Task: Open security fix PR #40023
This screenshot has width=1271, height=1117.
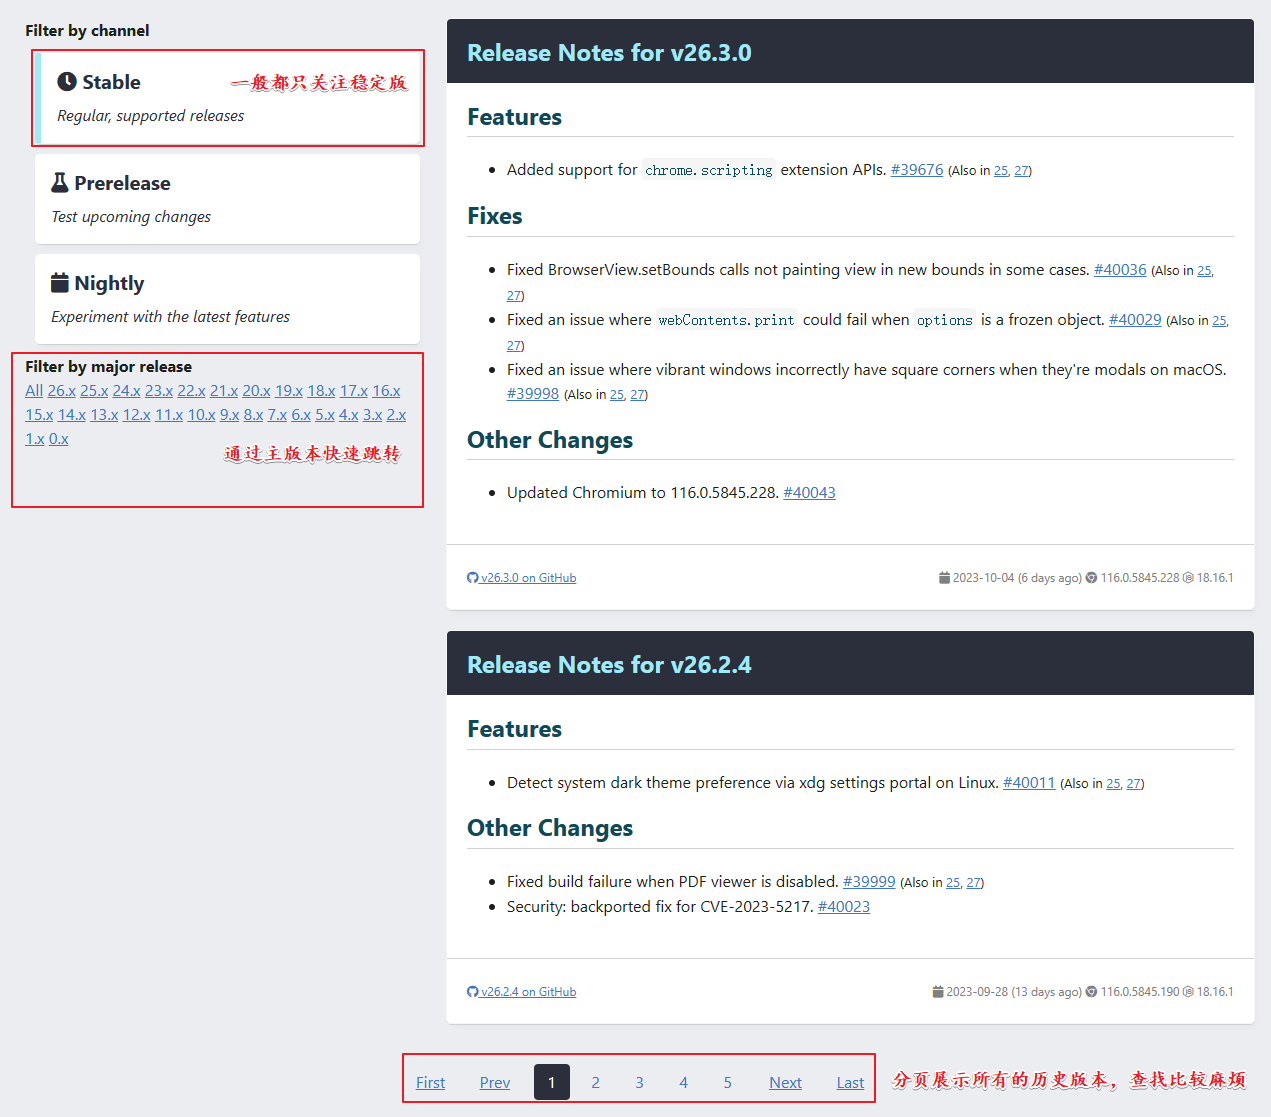Action: pyautogui.click(x=844, y=907)
